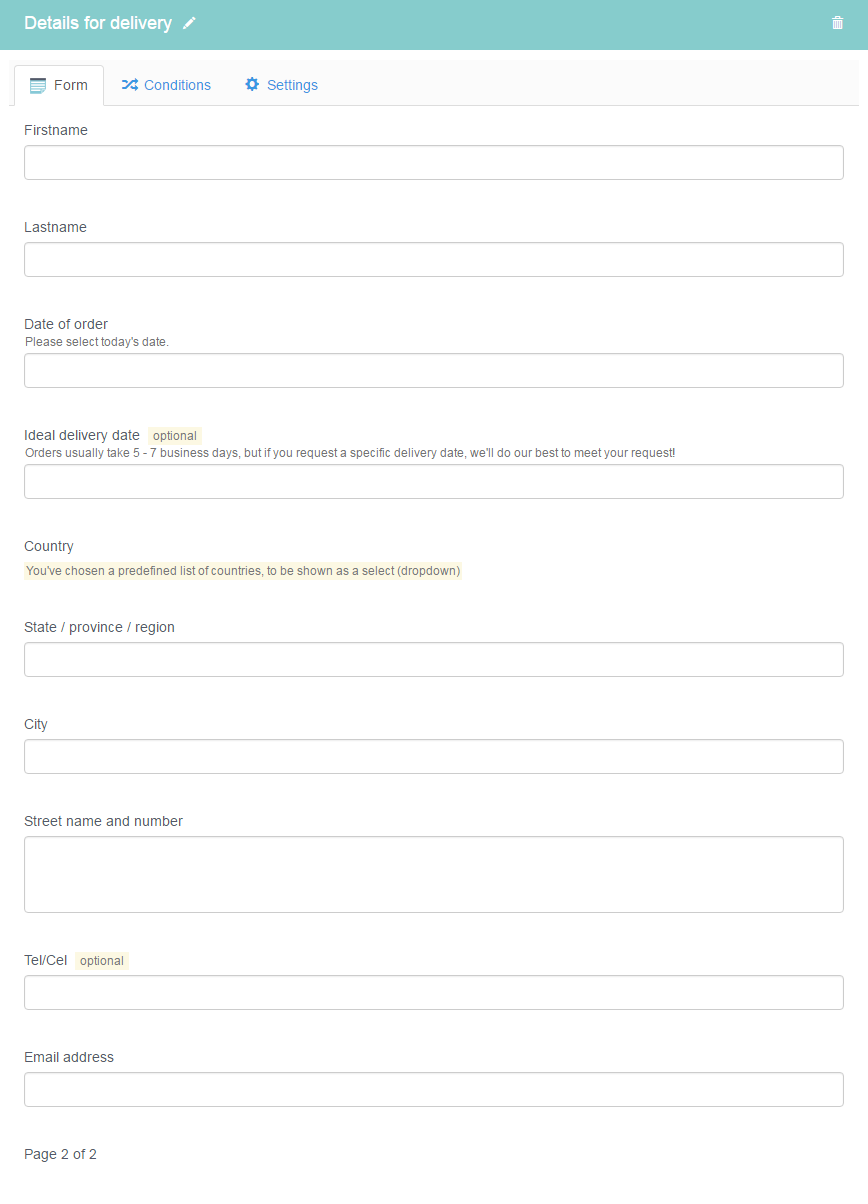The image size is (868, 1204).
Task: Click the Settings gear icon
Action: tap(252, 85)
